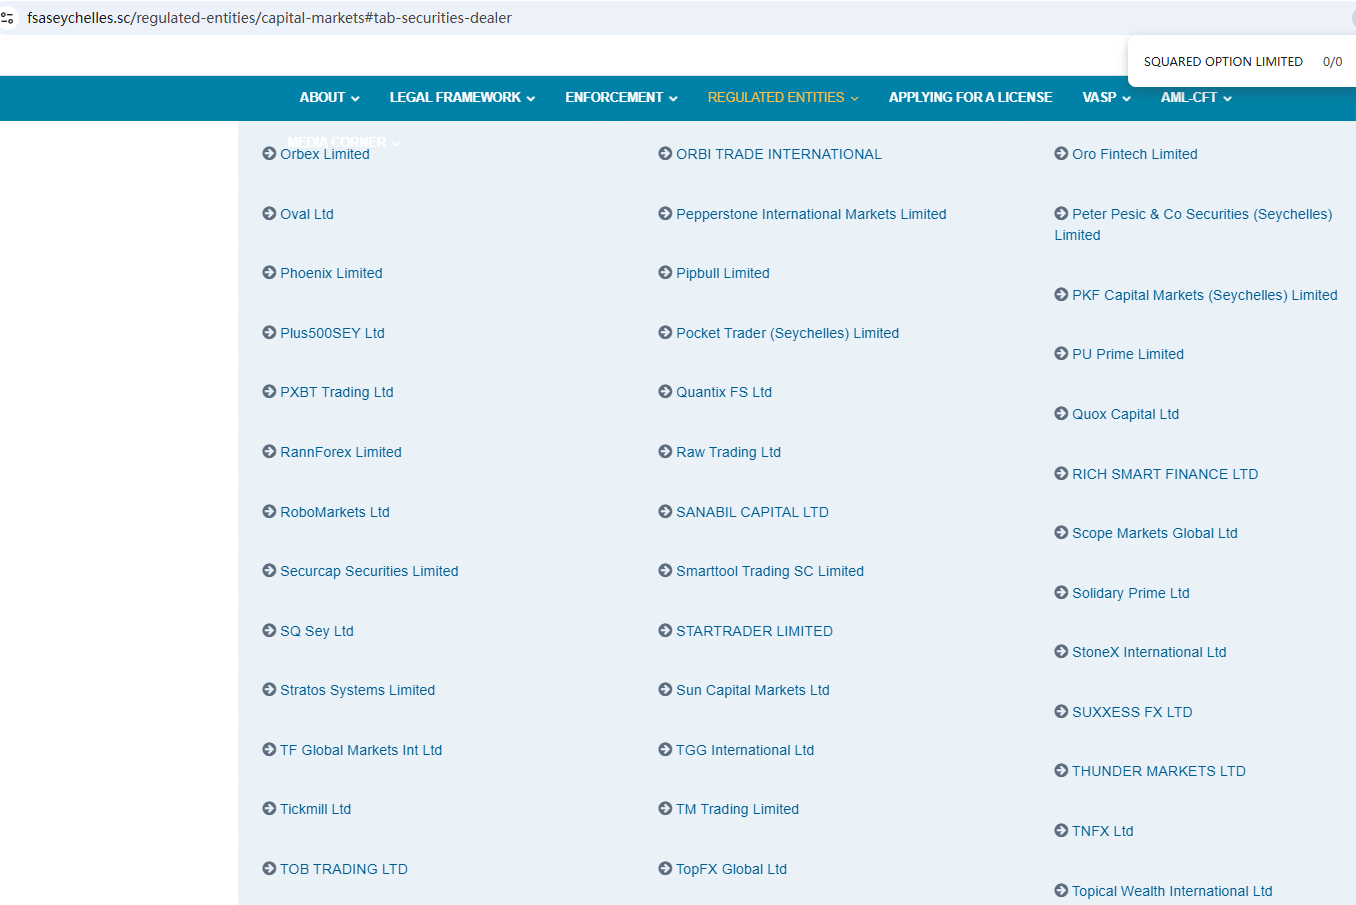Click the arrow icon beside Raw Trading Ltd
1356x905 pixels.
665,452
